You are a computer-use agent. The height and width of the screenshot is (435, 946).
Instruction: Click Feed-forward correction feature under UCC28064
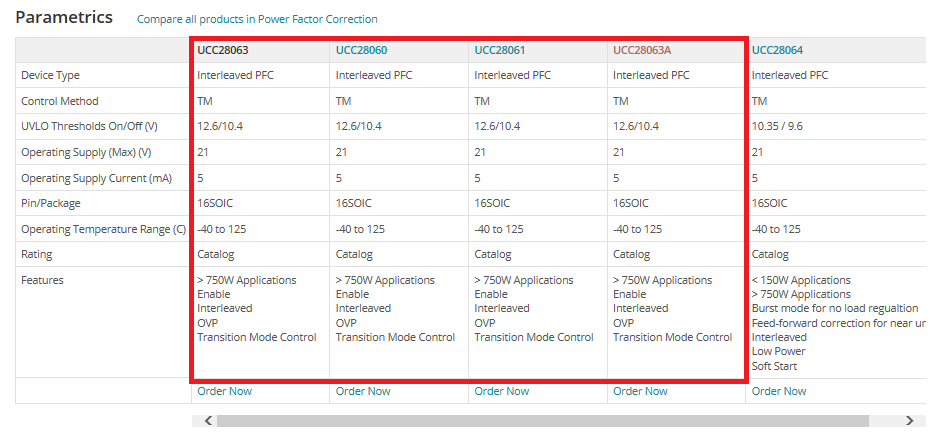tap(839, 323)
